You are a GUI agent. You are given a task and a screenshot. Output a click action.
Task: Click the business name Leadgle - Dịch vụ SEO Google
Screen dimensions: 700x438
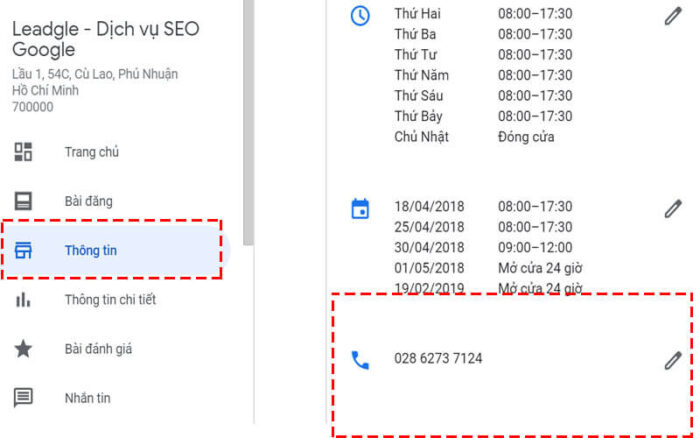coord(105,39)
